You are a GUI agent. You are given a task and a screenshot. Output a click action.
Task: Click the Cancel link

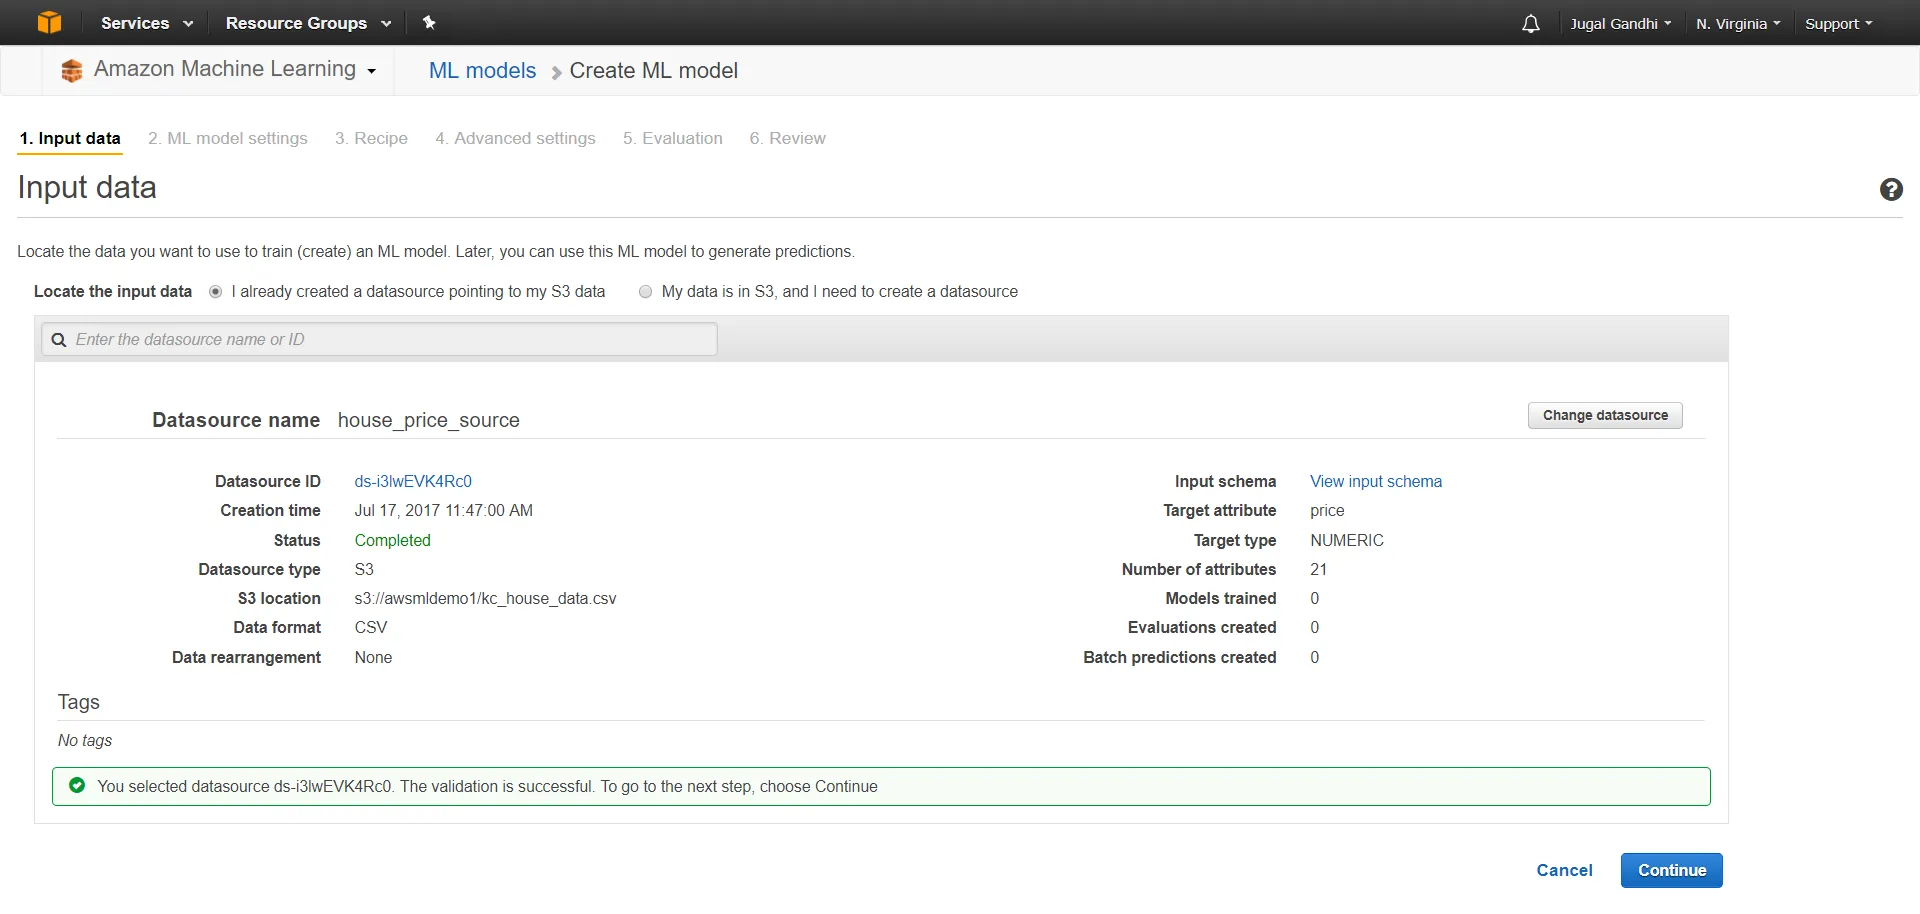[1564, 870]
